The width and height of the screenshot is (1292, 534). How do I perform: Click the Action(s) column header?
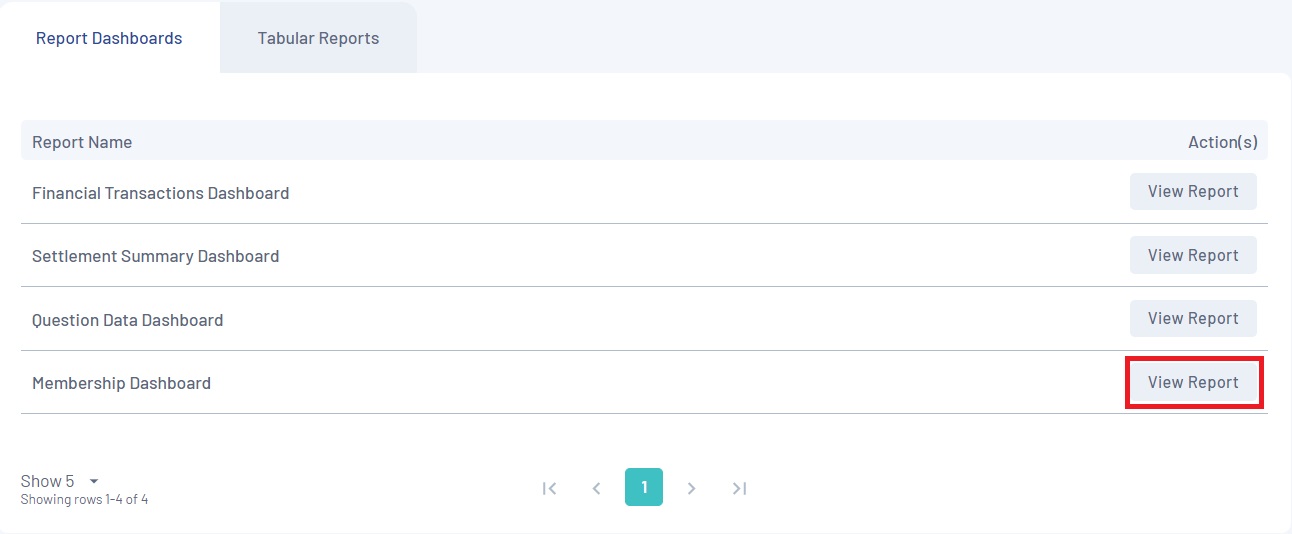click(x=1222, y=142)
